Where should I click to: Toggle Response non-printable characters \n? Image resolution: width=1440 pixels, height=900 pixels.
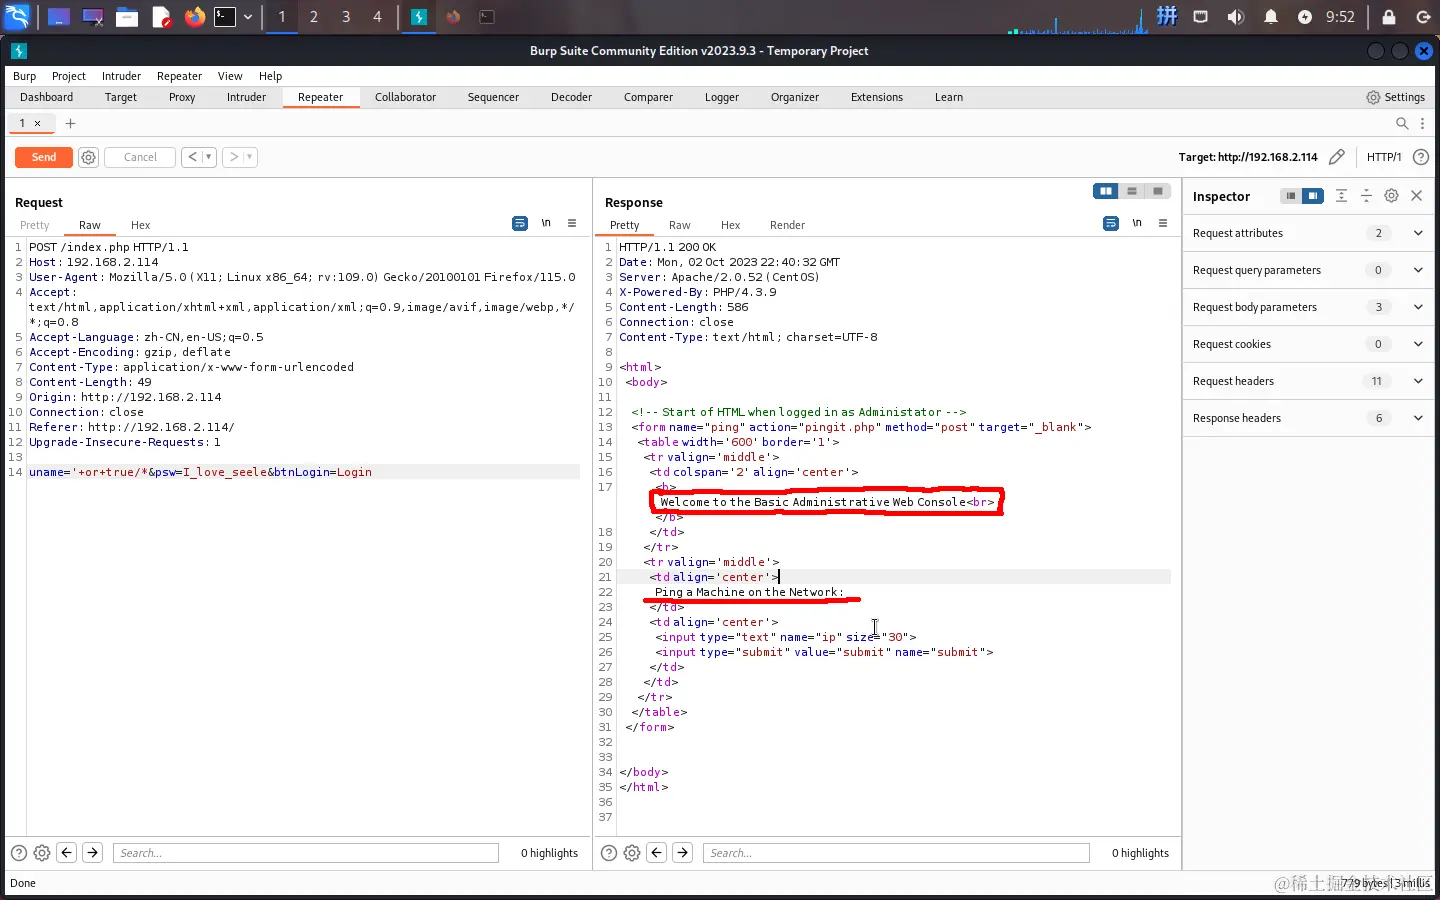[x=1137, y=223]
